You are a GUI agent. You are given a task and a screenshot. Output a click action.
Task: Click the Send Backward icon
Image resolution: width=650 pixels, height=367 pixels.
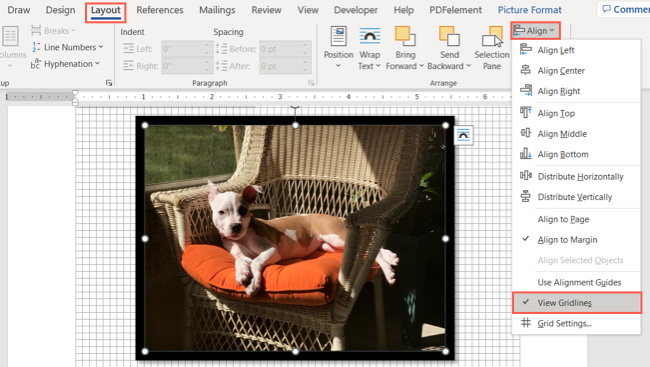point(449,36)
